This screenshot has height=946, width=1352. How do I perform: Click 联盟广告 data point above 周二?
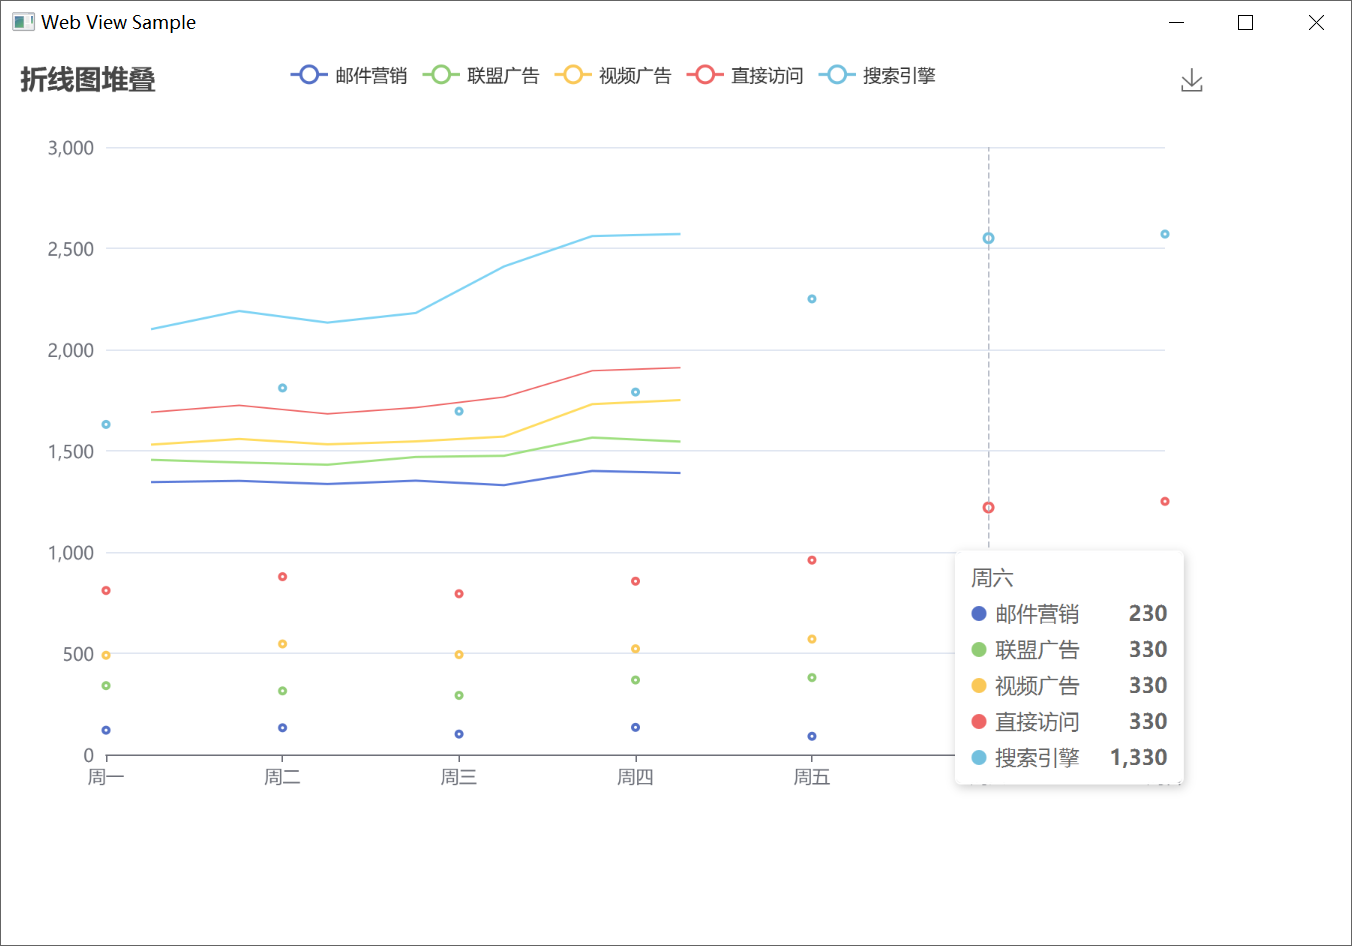click(282, 691)
